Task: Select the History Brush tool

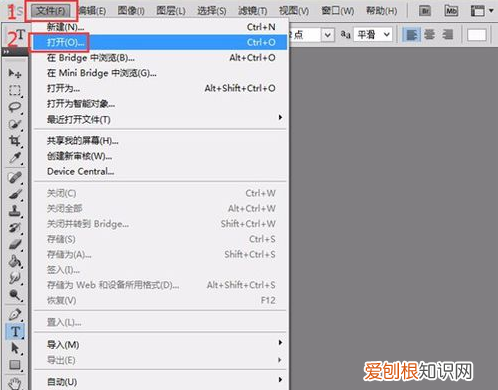Action: coord(15,228)
